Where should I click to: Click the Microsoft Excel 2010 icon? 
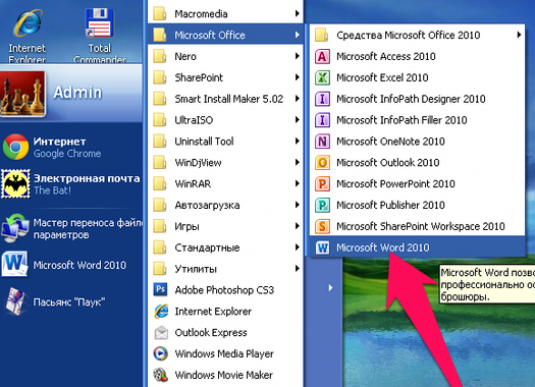click(322, 77)
